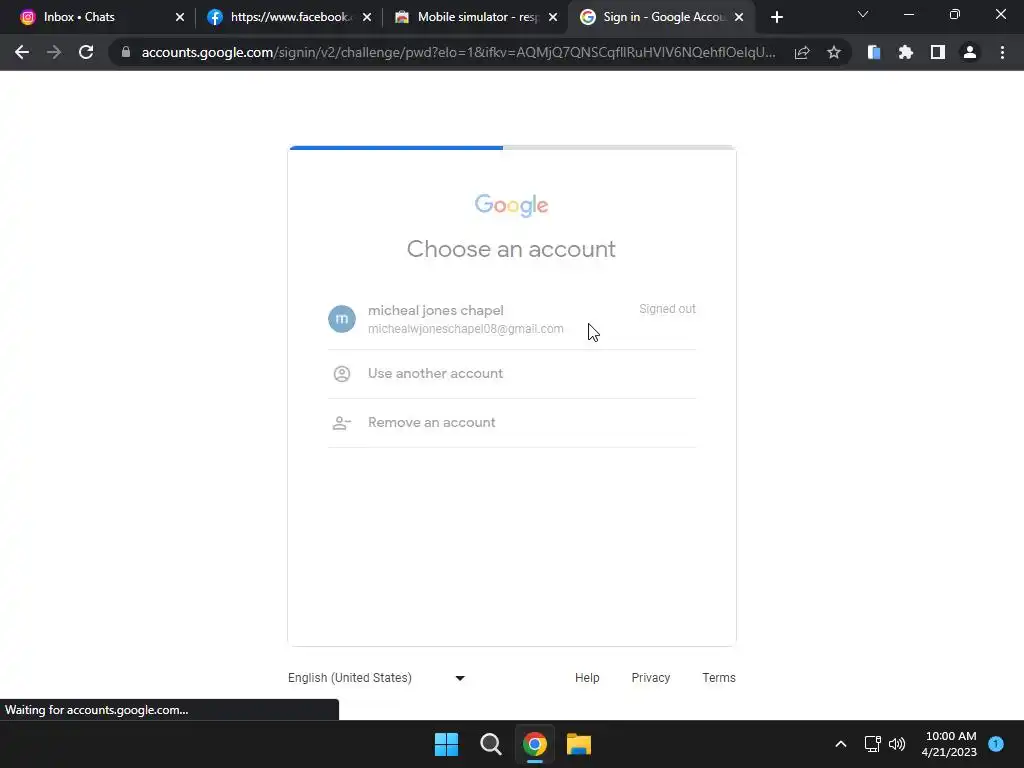The width and height of the screenshot is (1024, 768).
Task: Open the Windows Start menu
Action: 447,744
